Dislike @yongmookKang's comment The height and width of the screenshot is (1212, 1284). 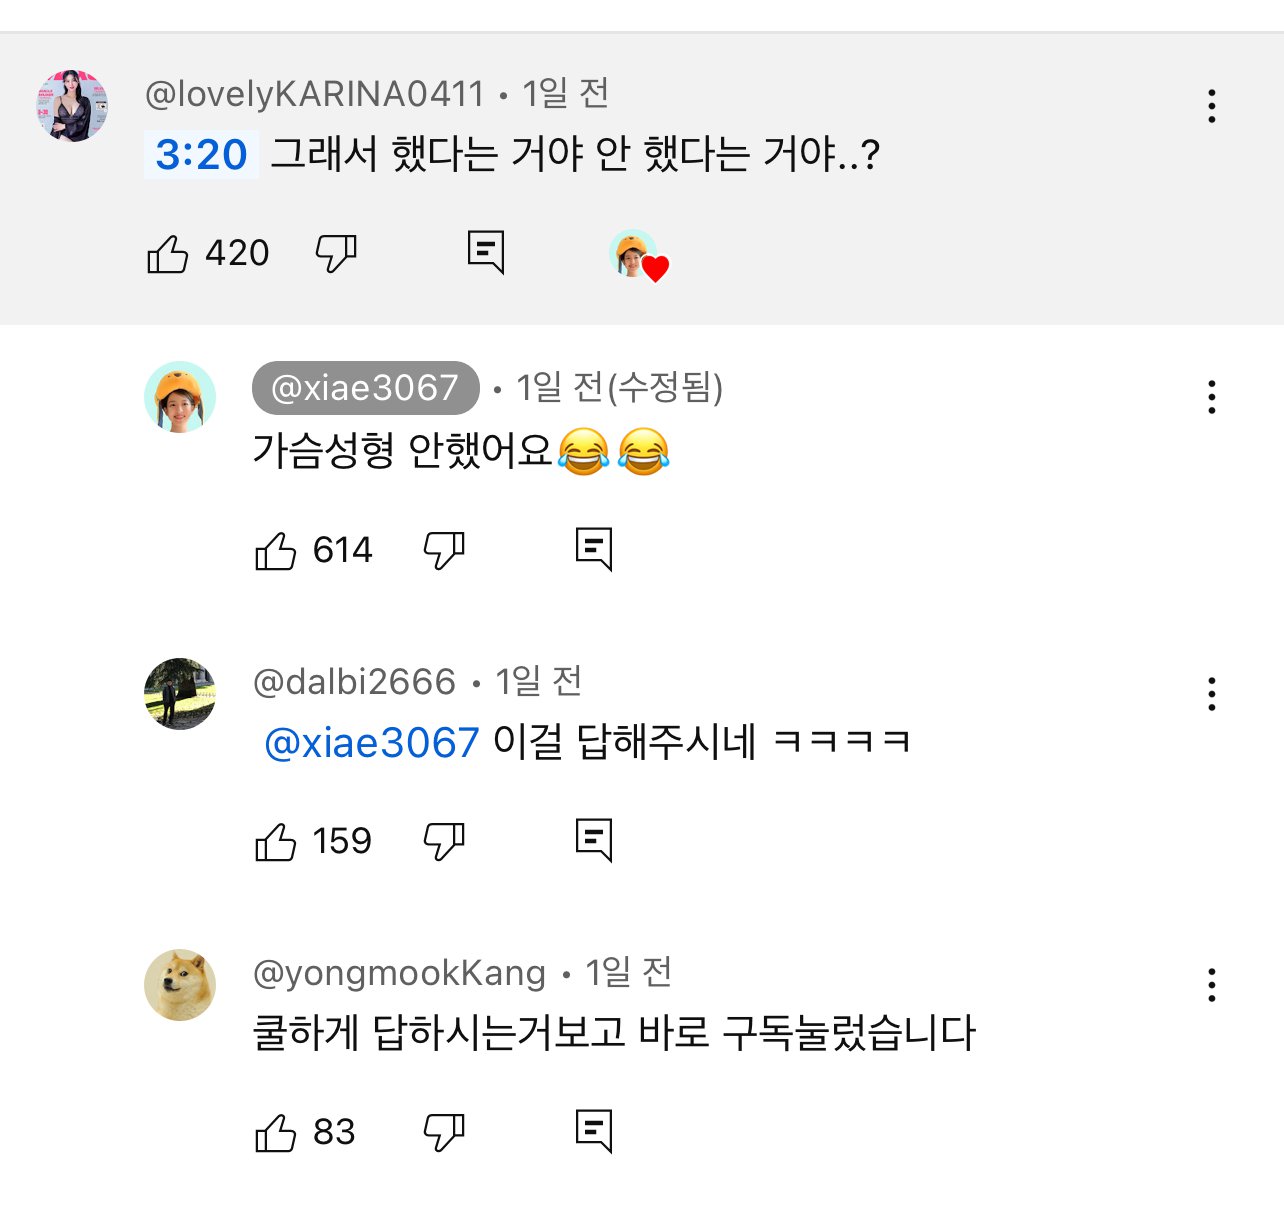click(x=444, y=1131)
